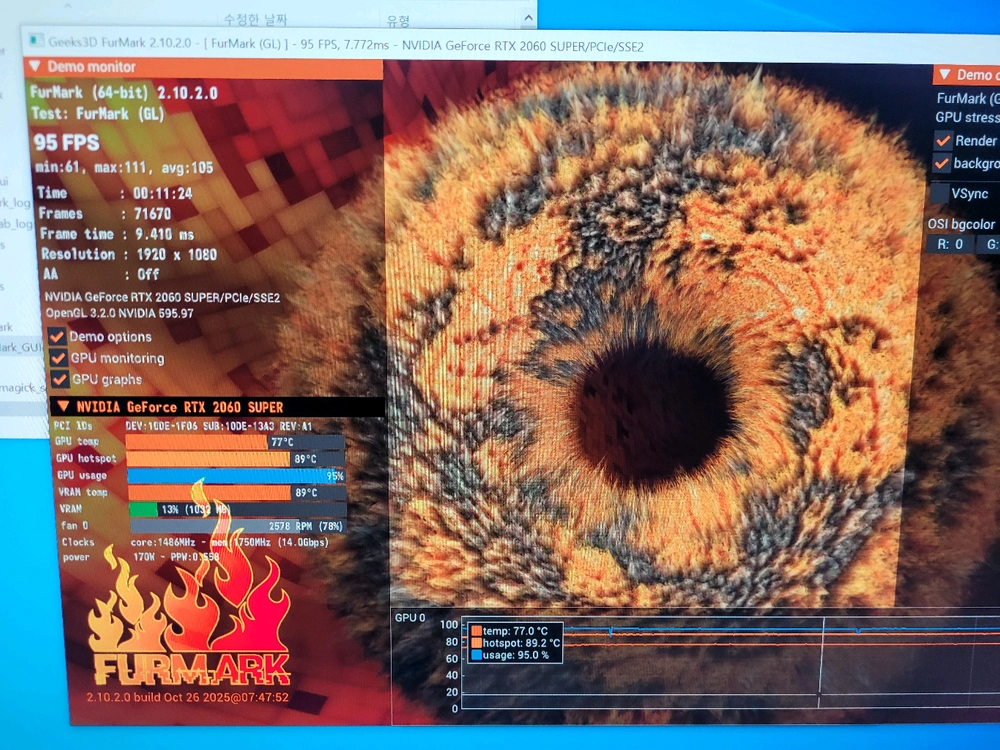Click the fan 0 2578 RPM bar
The height and width of the screenshot is (750, 1000).
pyautogui.click(x=239, y=526)
